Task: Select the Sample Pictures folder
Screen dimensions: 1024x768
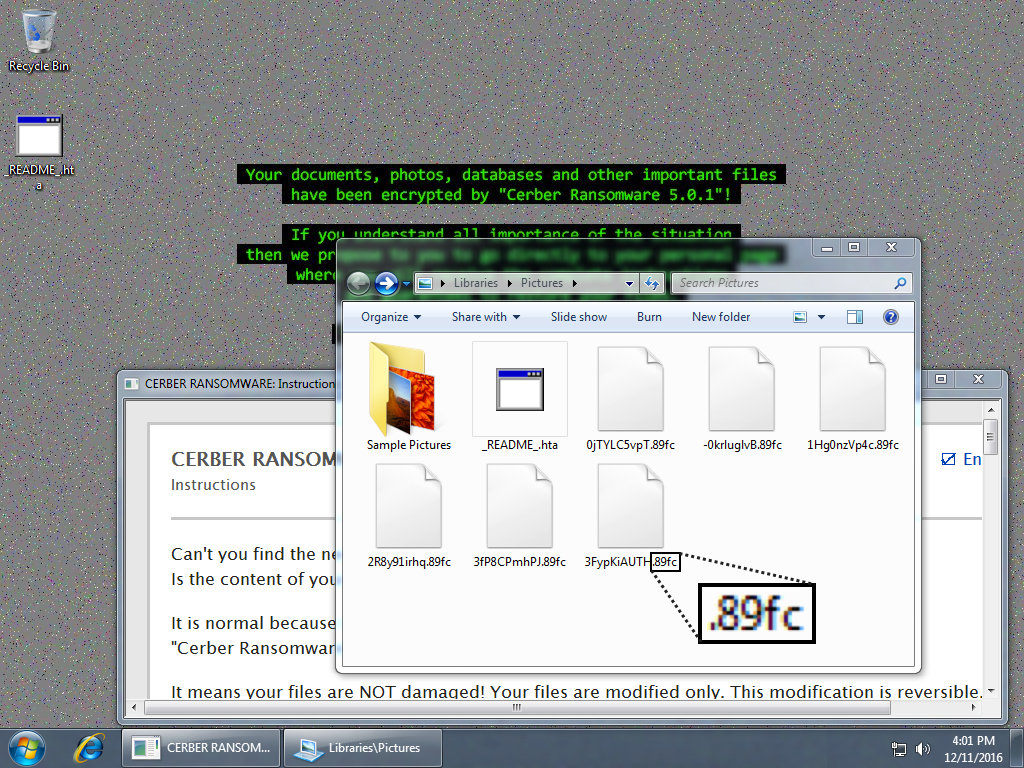Action: (409, 397)
